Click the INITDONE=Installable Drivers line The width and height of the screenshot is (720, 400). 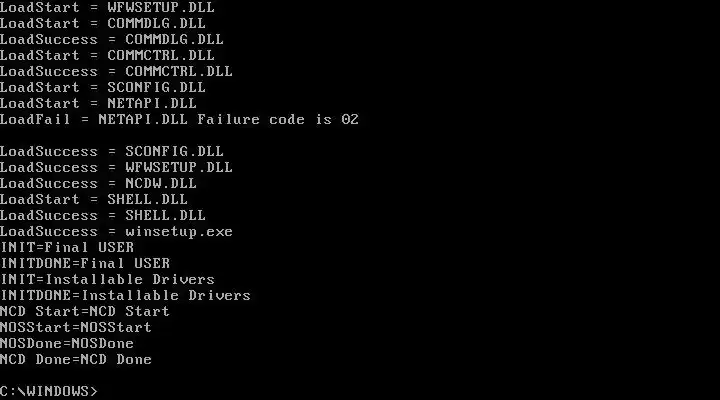[x=125, y=295]
